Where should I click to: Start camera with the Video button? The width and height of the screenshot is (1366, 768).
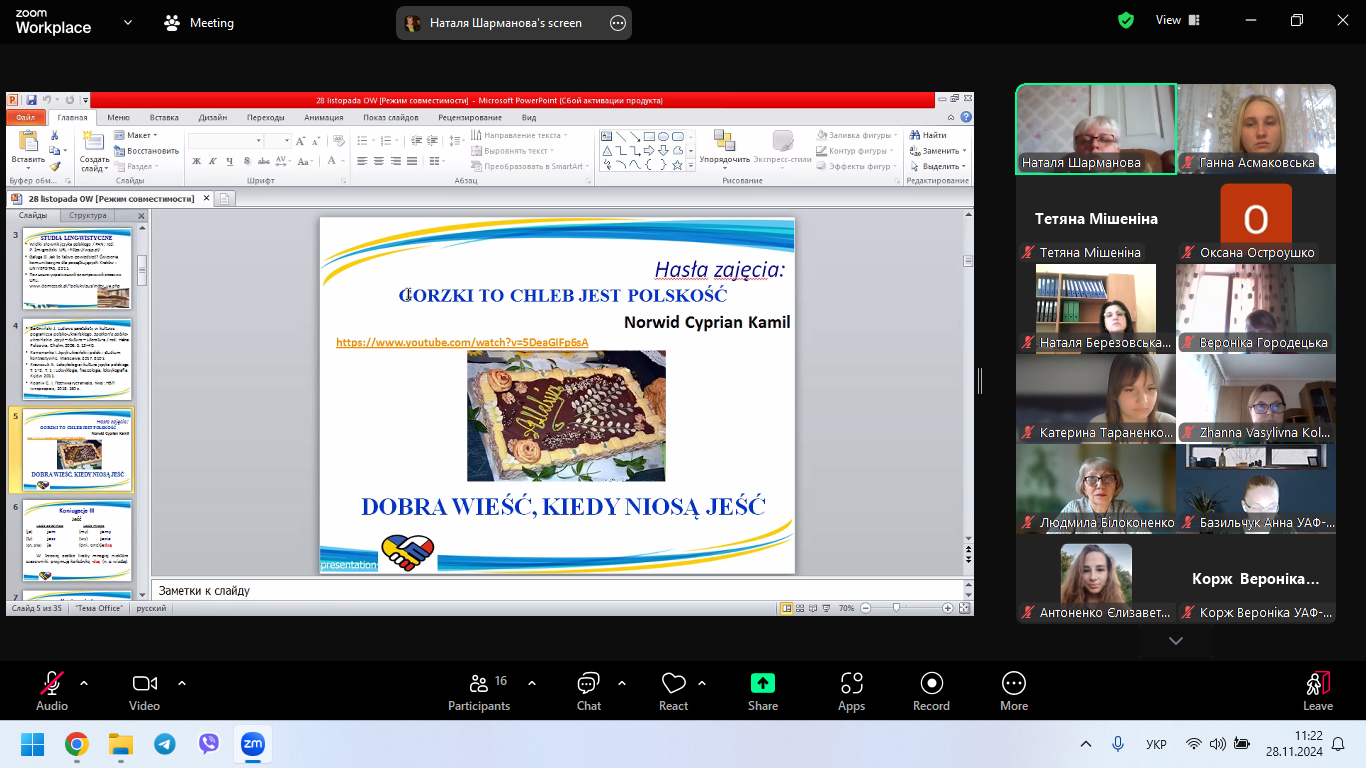[144, 692]
